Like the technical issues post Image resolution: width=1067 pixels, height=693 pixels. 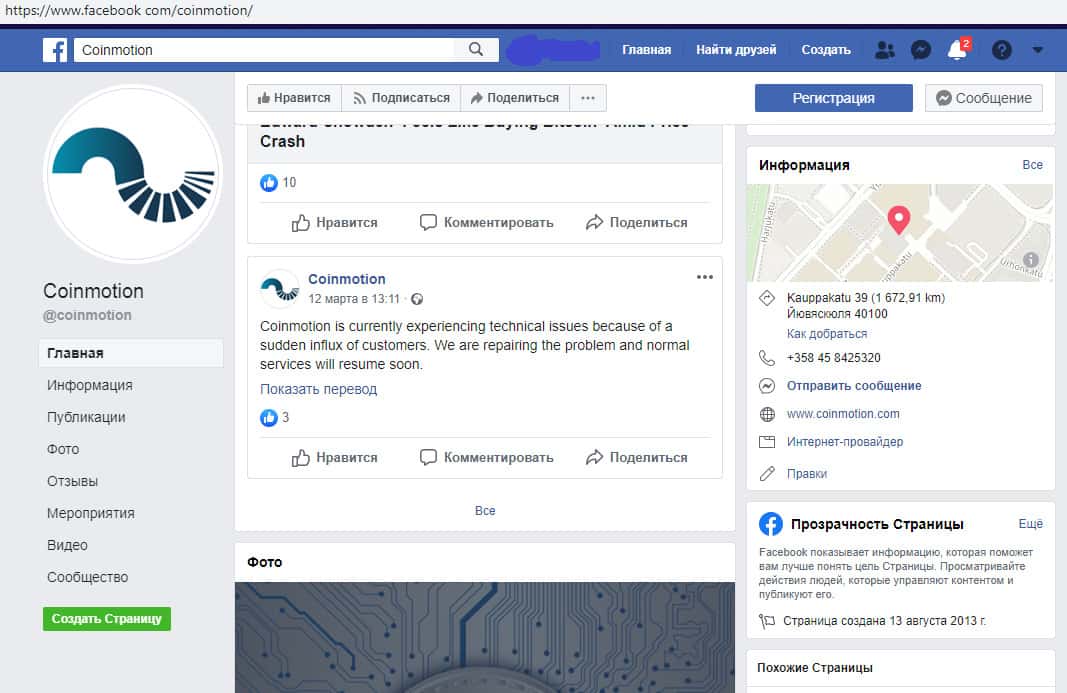pyautogui.click(x=334, y=457)
